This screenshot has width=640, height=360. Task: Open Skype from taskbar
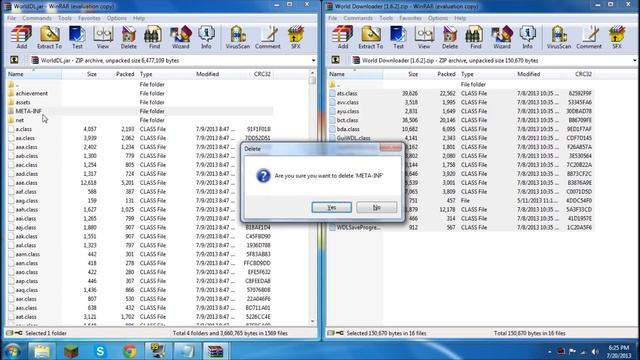click(x=100, y=351)
